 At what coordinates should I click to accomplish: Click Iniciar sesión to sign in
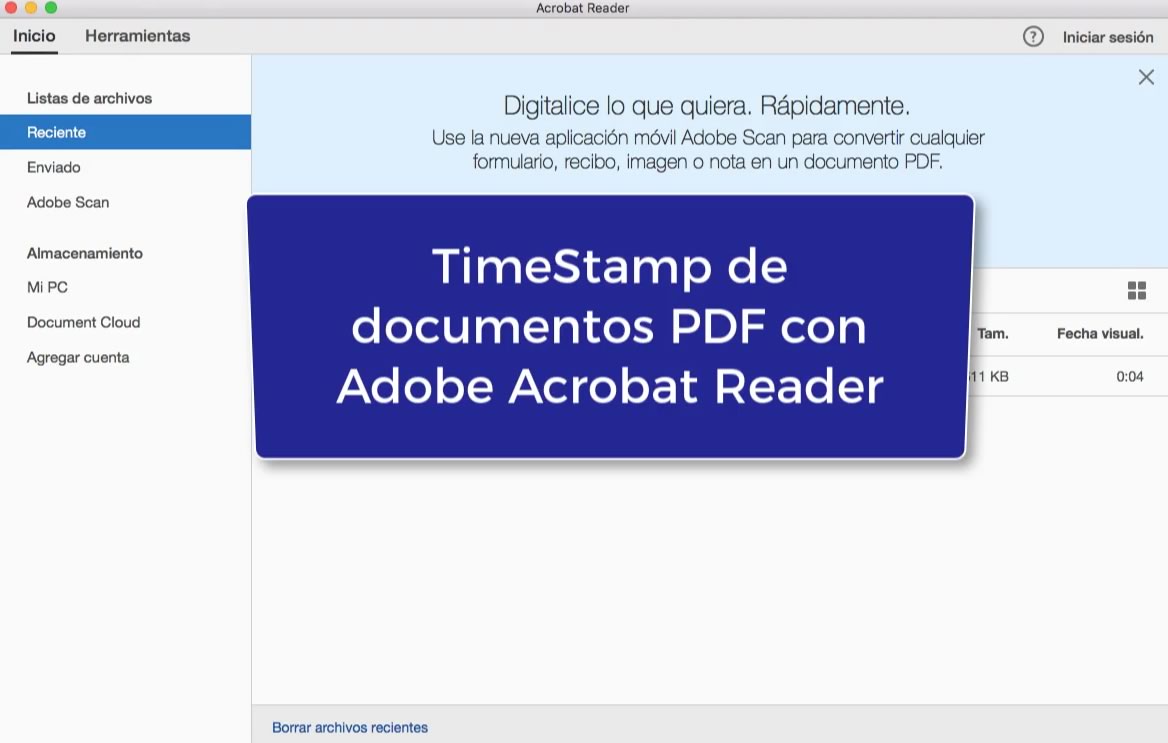click(1108, 37)
